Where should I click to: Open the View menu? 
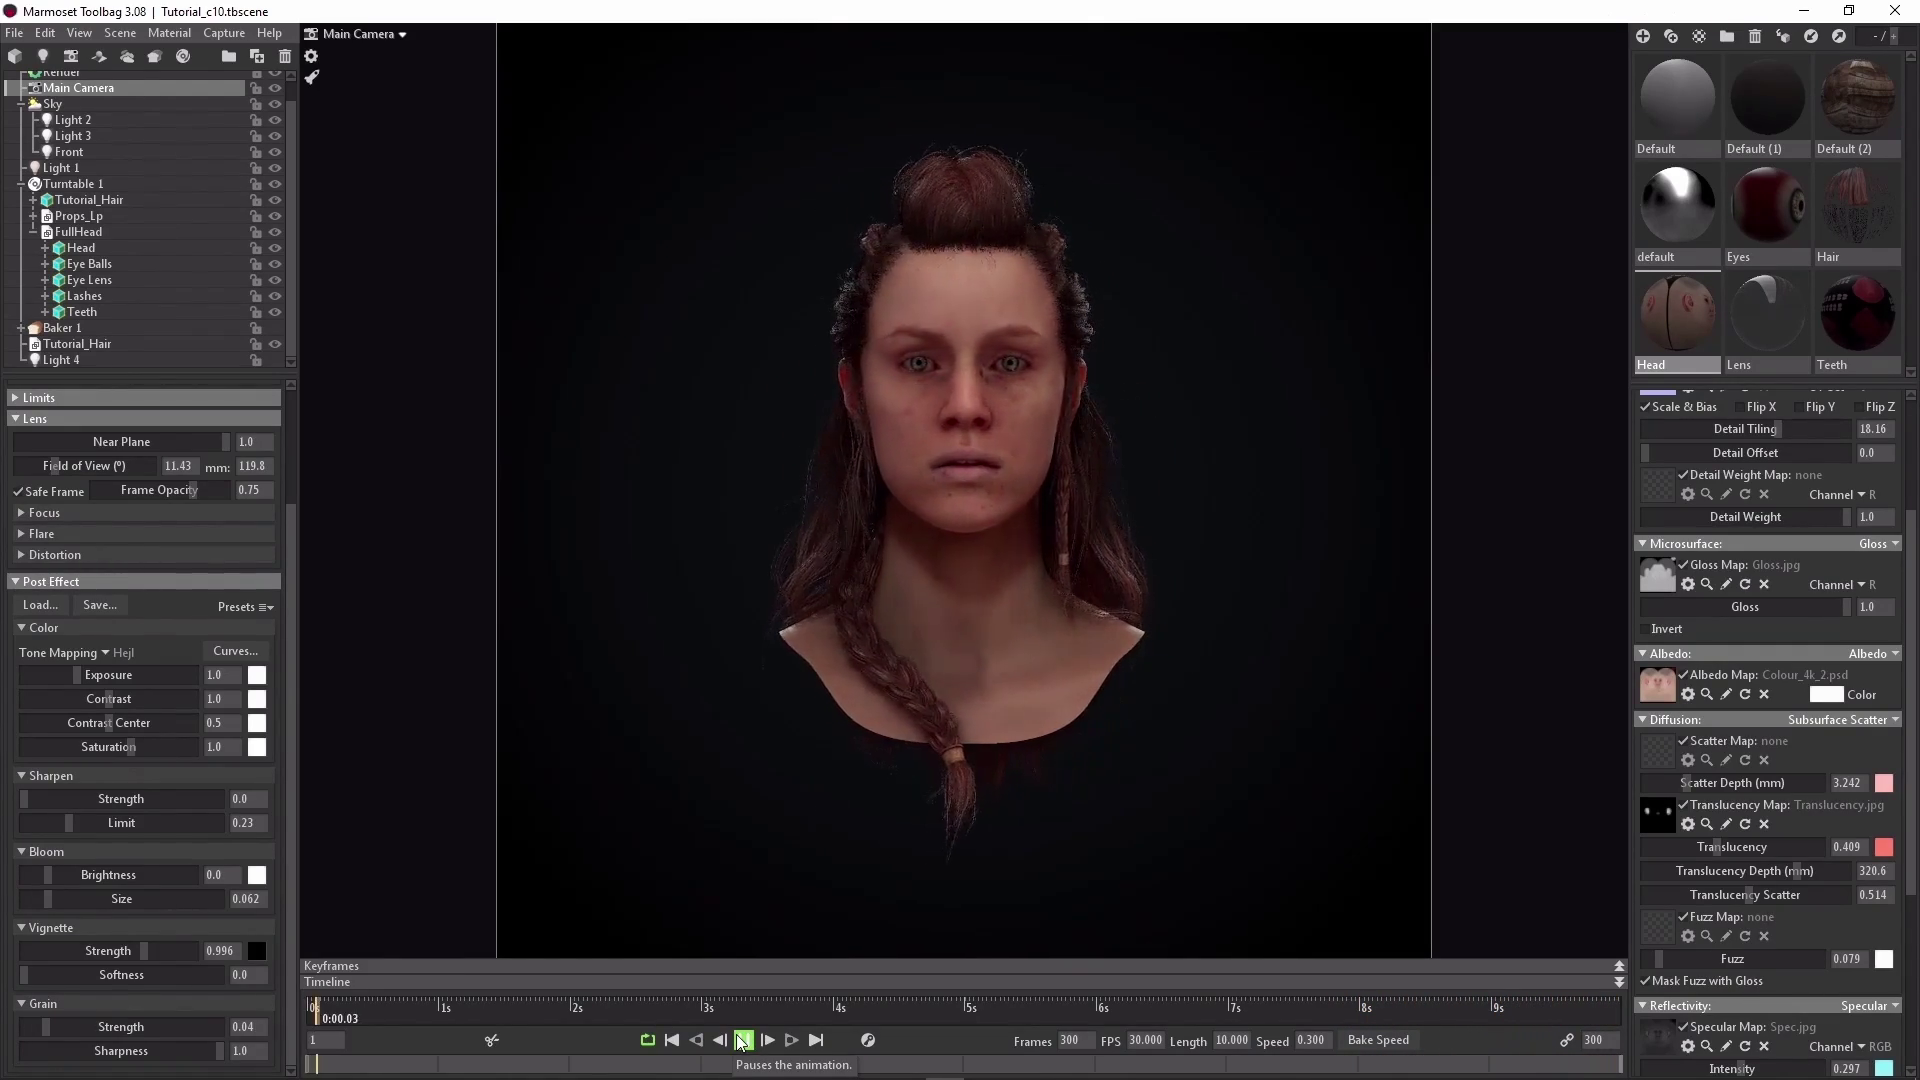[x=79, y=33]
